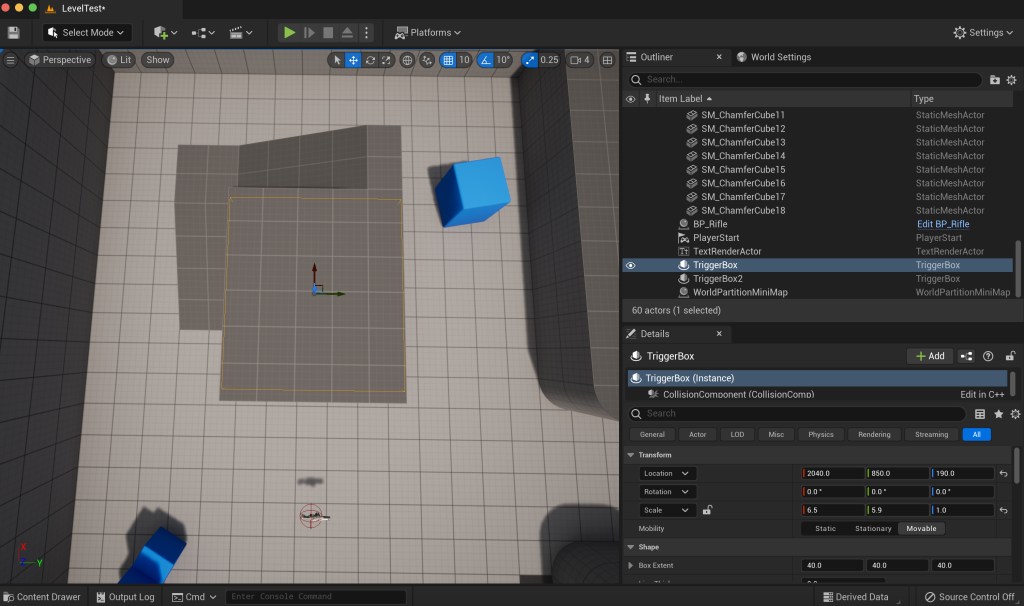Image resolution: width=1024 pixels, height=606 pixels.
Task: Reset Location to default arrow
Action: pyautogui.click(x=1003, y=474)
